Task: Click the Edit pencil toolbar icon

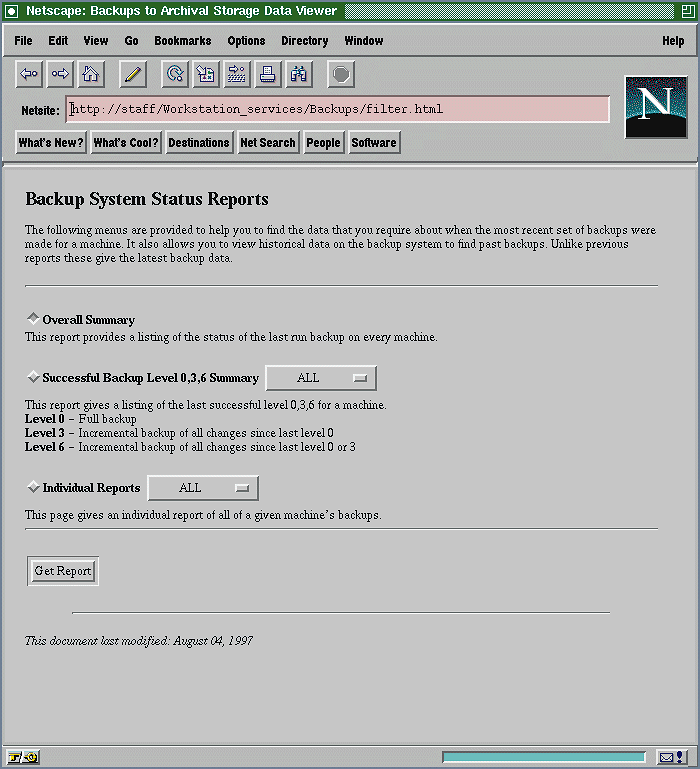Action: click(133, 74)
